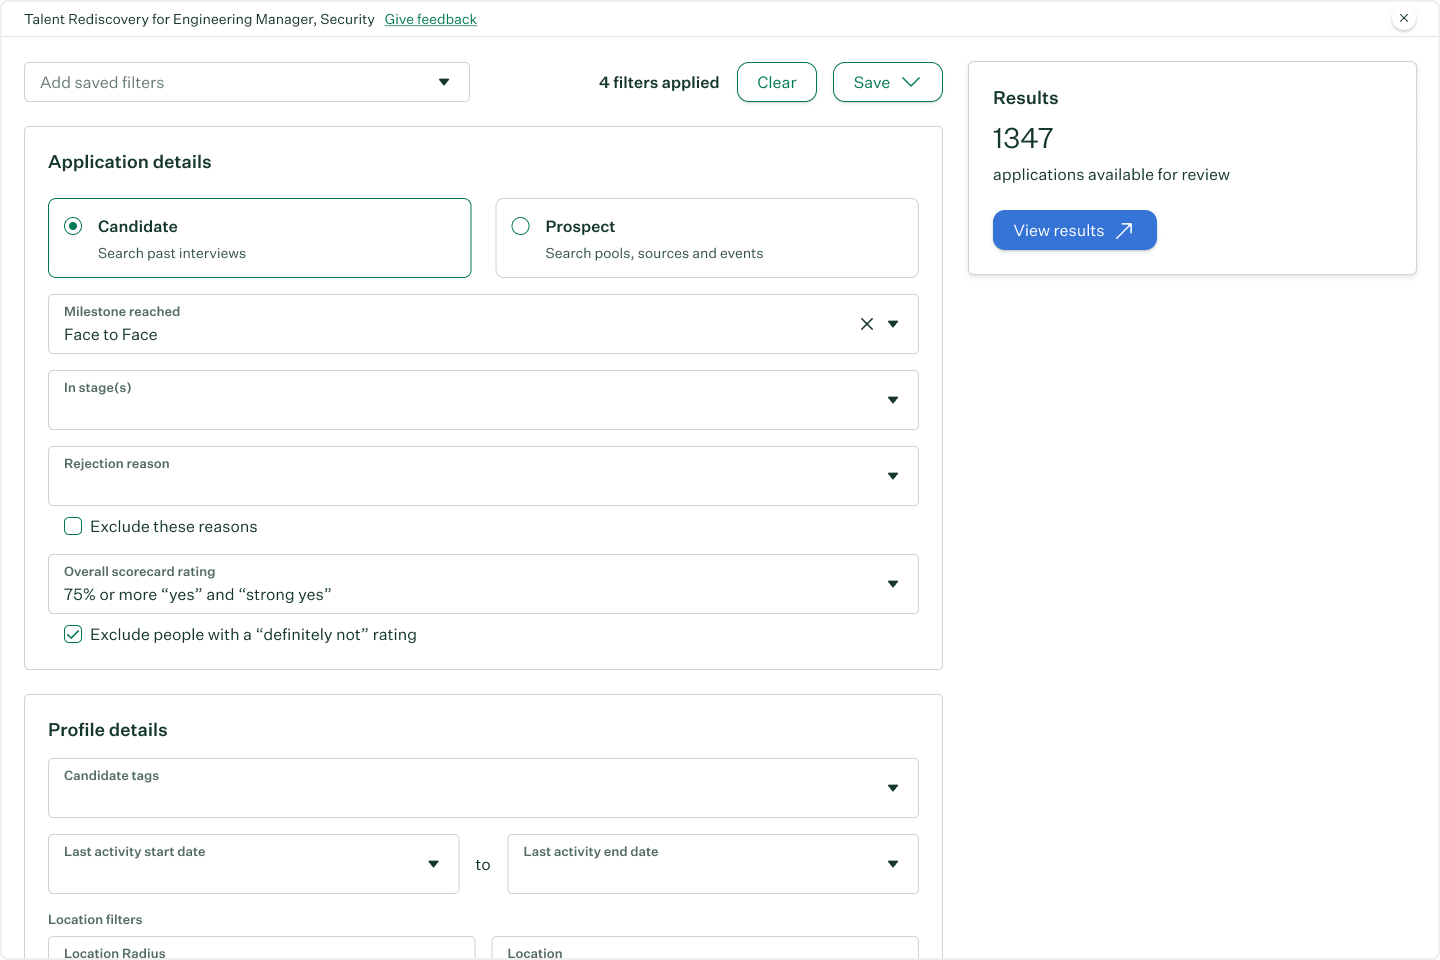
Task: Click the Location field
Action: pos(705,948)
